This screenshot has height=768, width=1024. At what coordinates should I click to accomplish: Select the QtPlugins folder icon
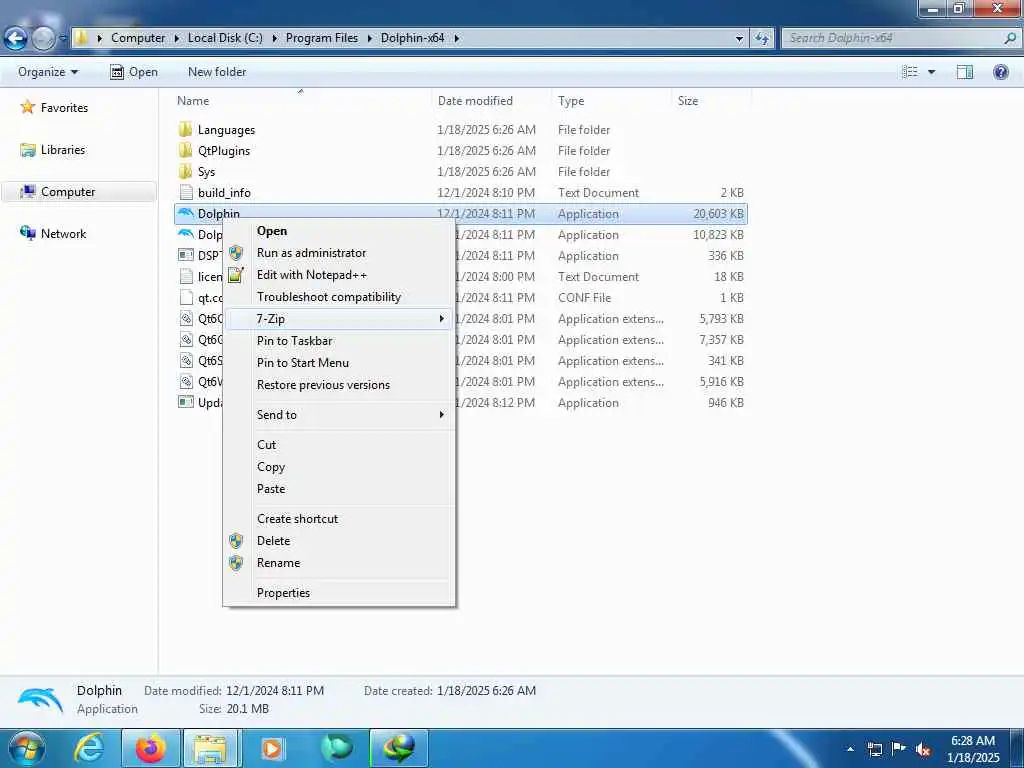click(185, 150)
